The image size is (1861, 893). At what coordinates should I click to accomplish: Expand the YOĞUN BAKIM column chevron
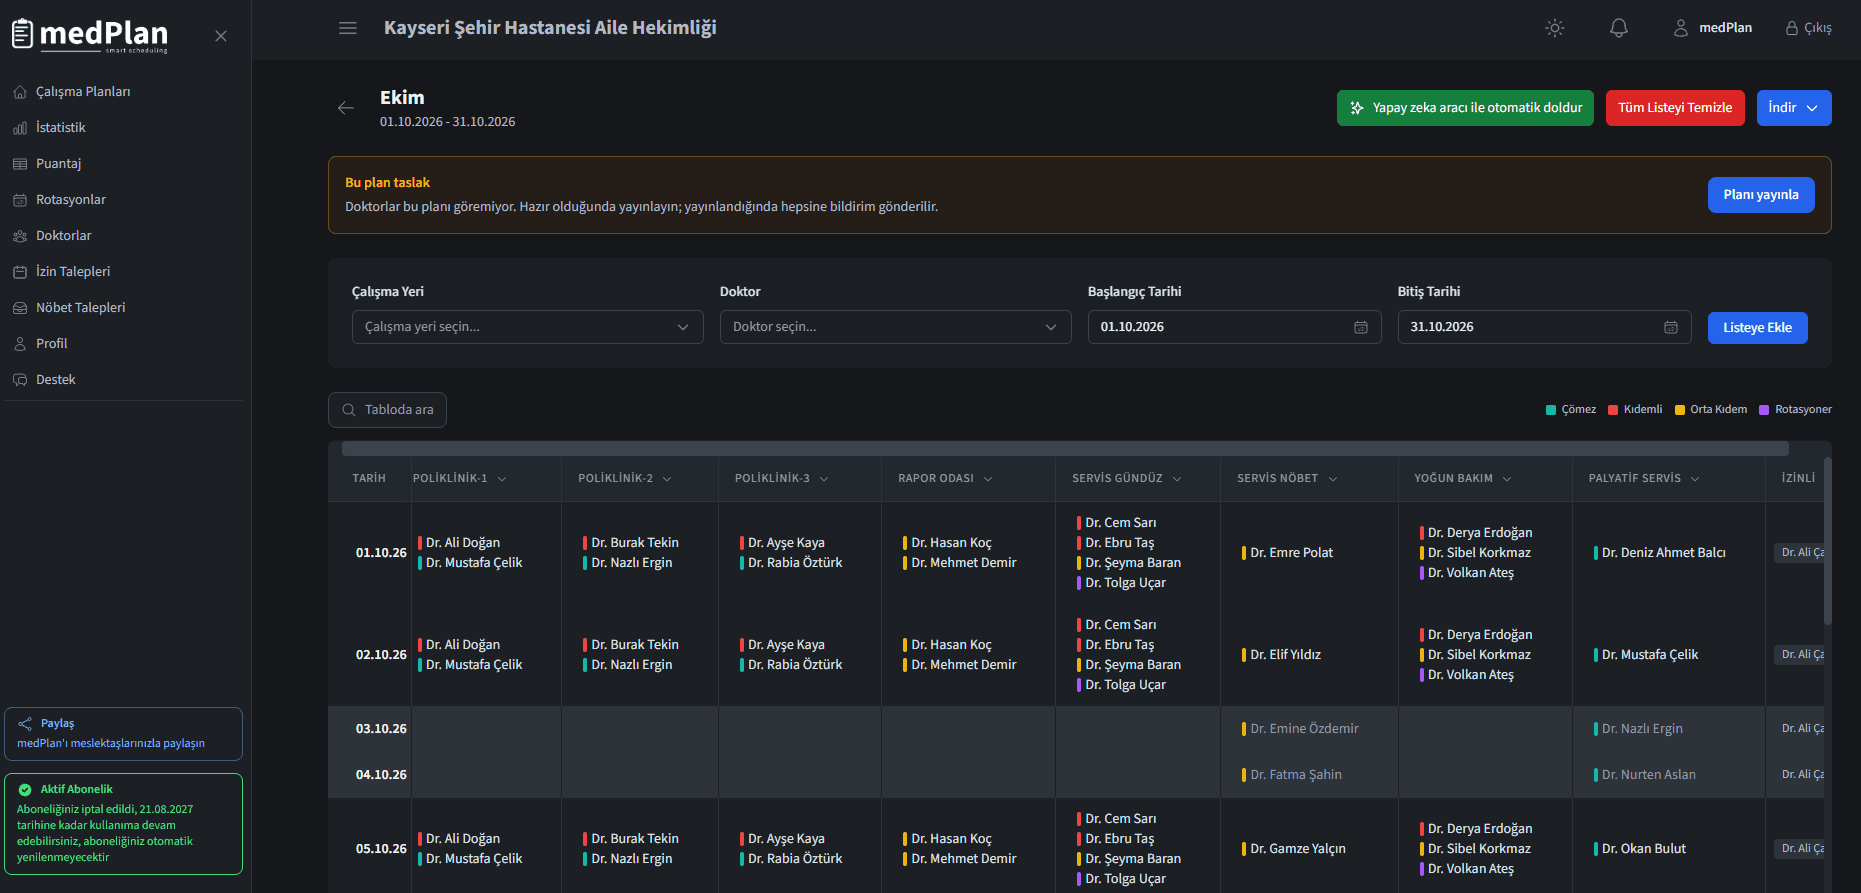pos(1507,479)
